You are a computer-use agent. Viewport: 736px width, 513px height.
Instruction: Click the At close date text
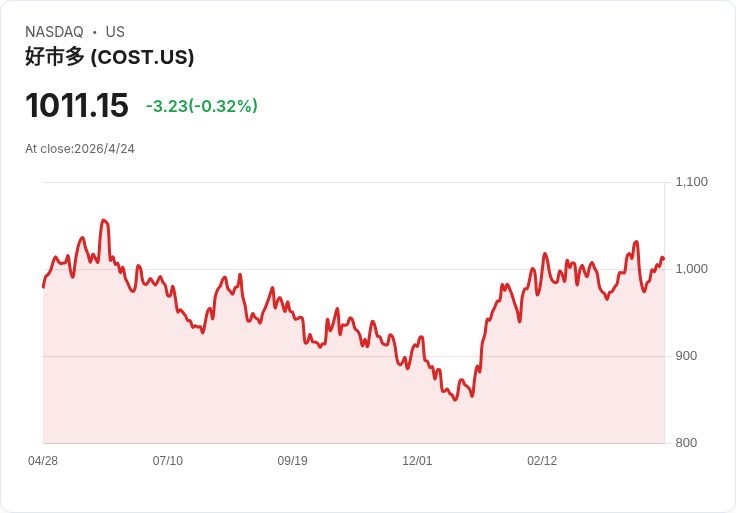click(80, 149)
